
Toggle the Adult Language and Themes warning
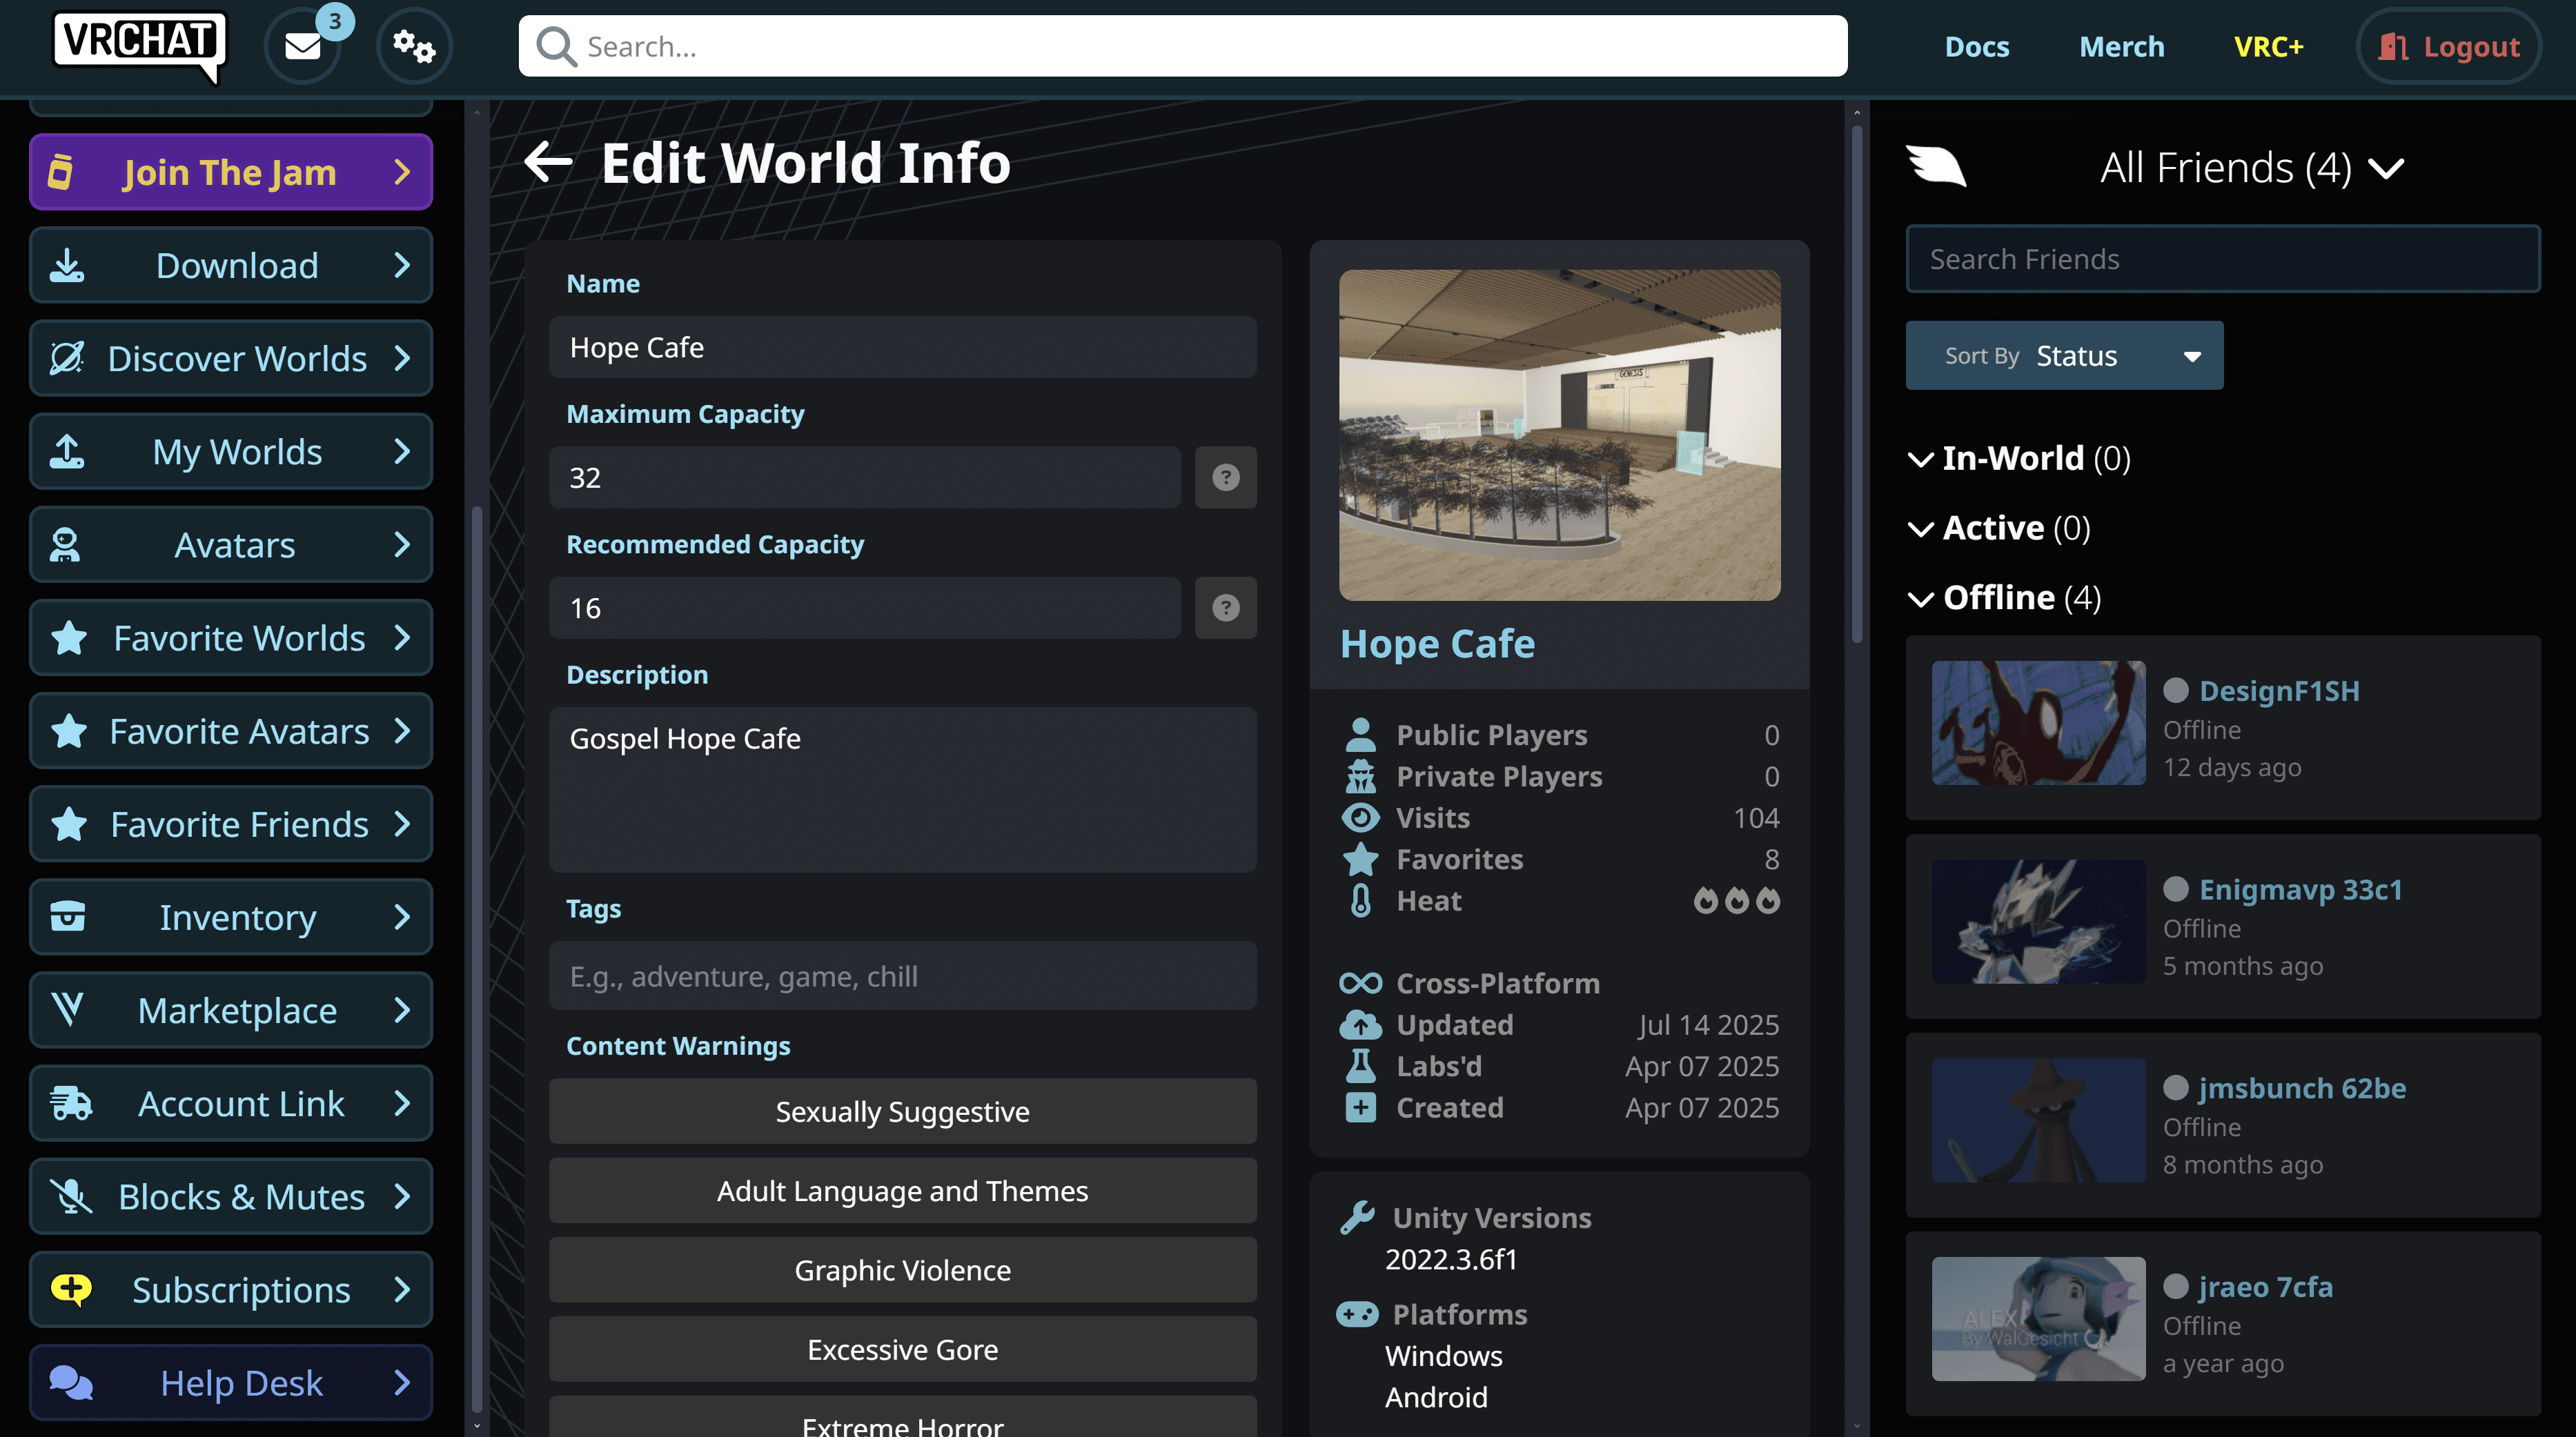pyautogui.click(x=902, y=1190)
